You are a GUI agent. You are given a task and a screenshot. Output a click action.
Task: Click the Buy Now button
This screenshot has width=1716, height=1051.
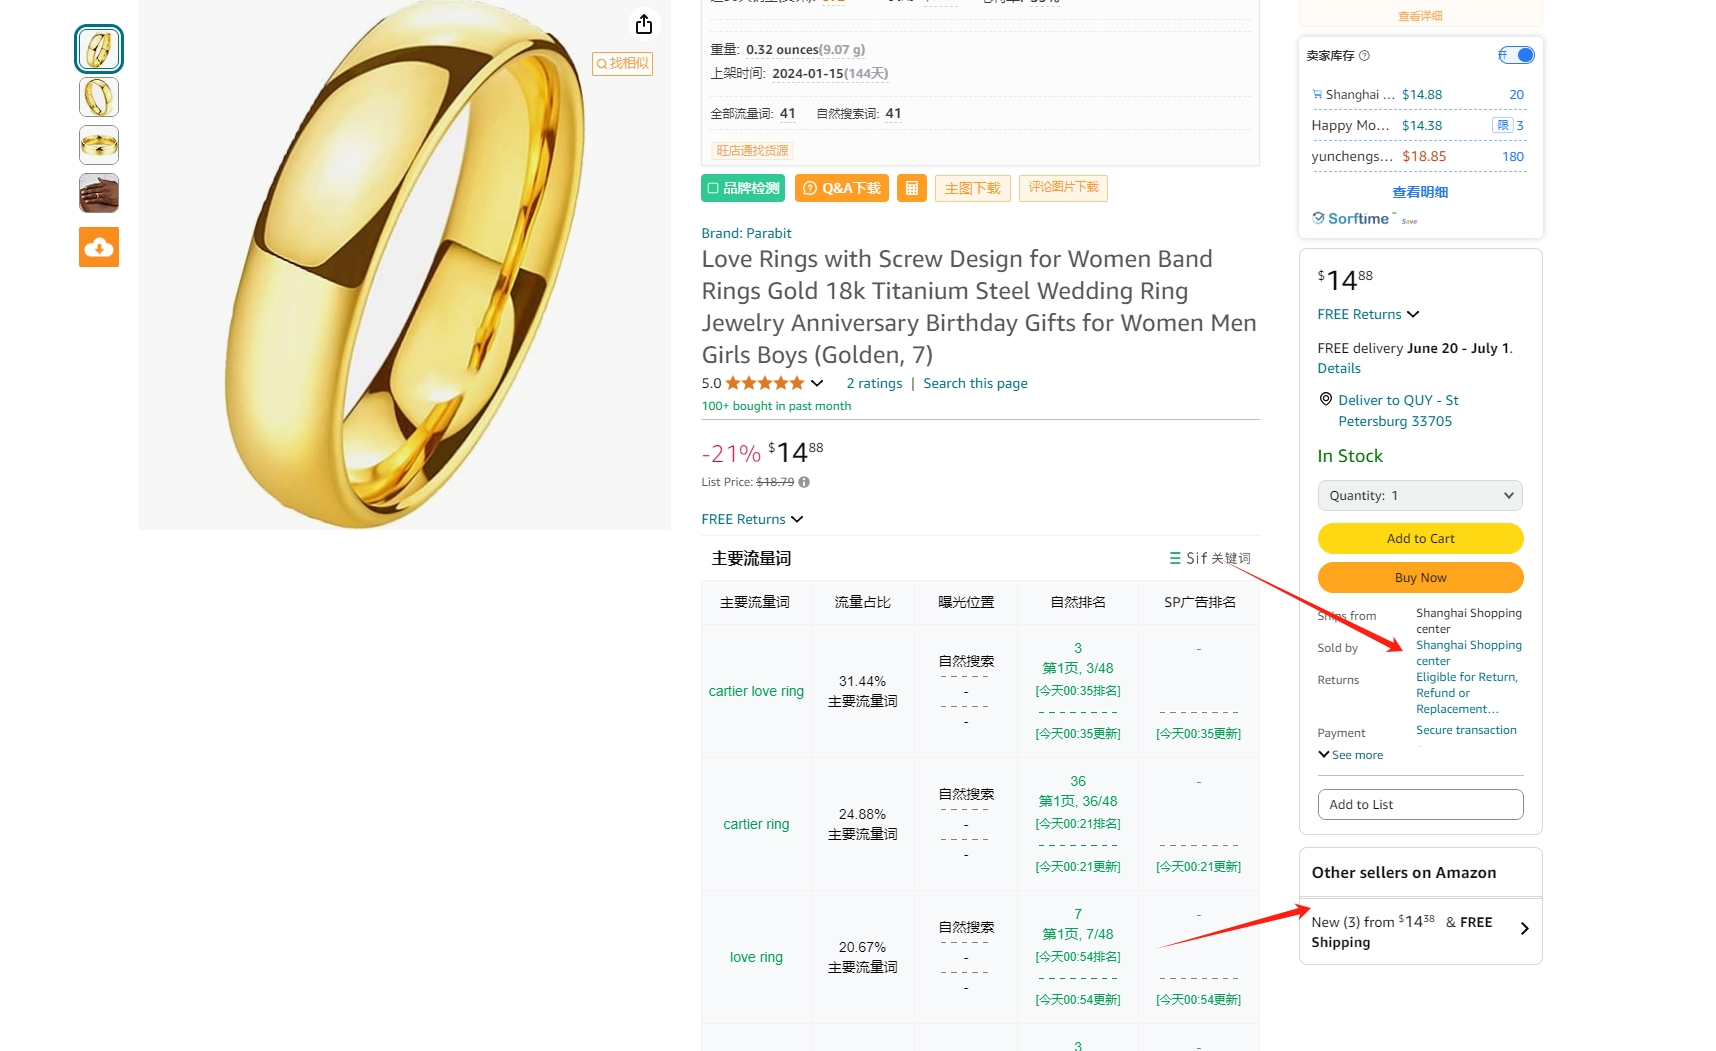[x=1420, y=577]
